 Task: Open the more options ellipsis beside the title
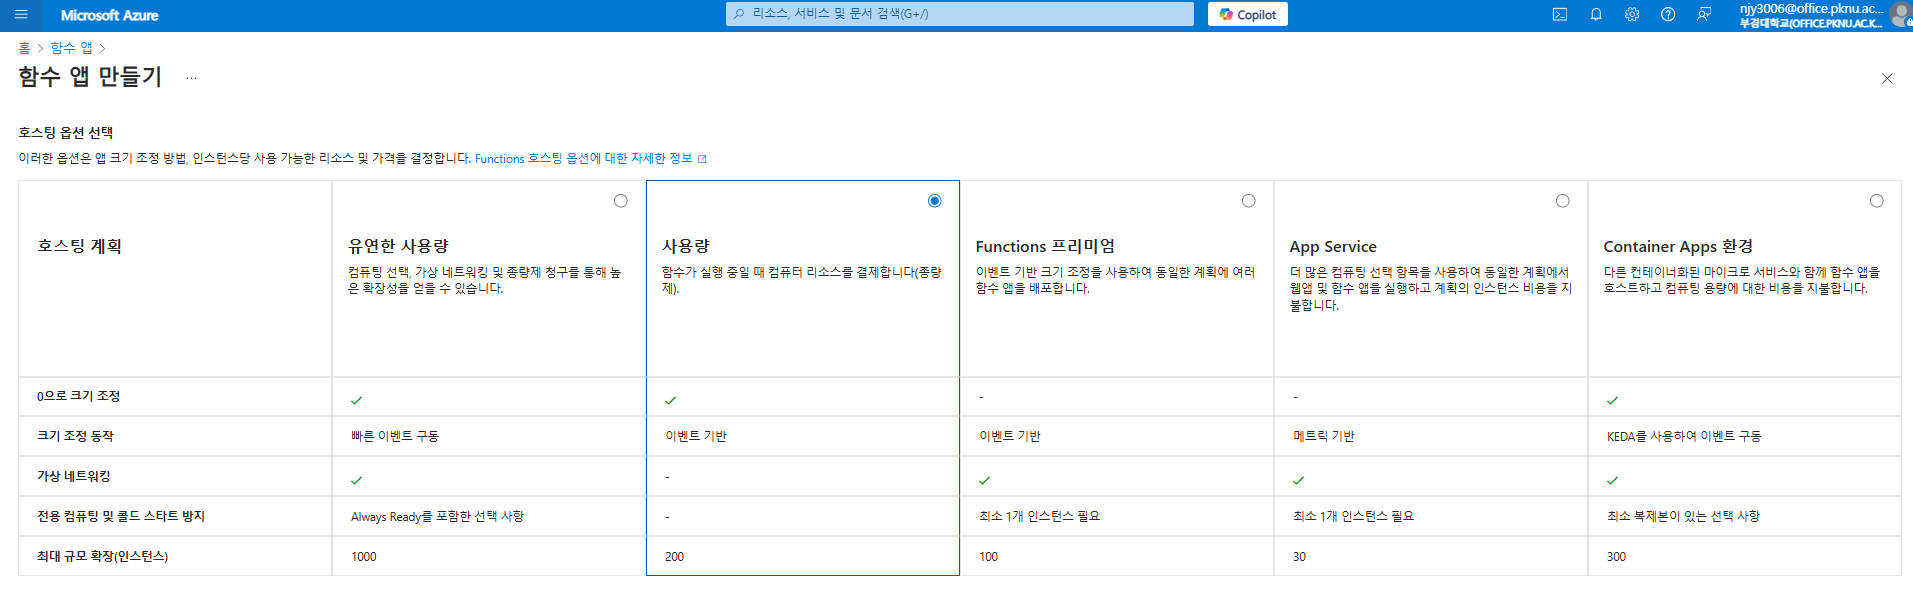tap(191, 77)
